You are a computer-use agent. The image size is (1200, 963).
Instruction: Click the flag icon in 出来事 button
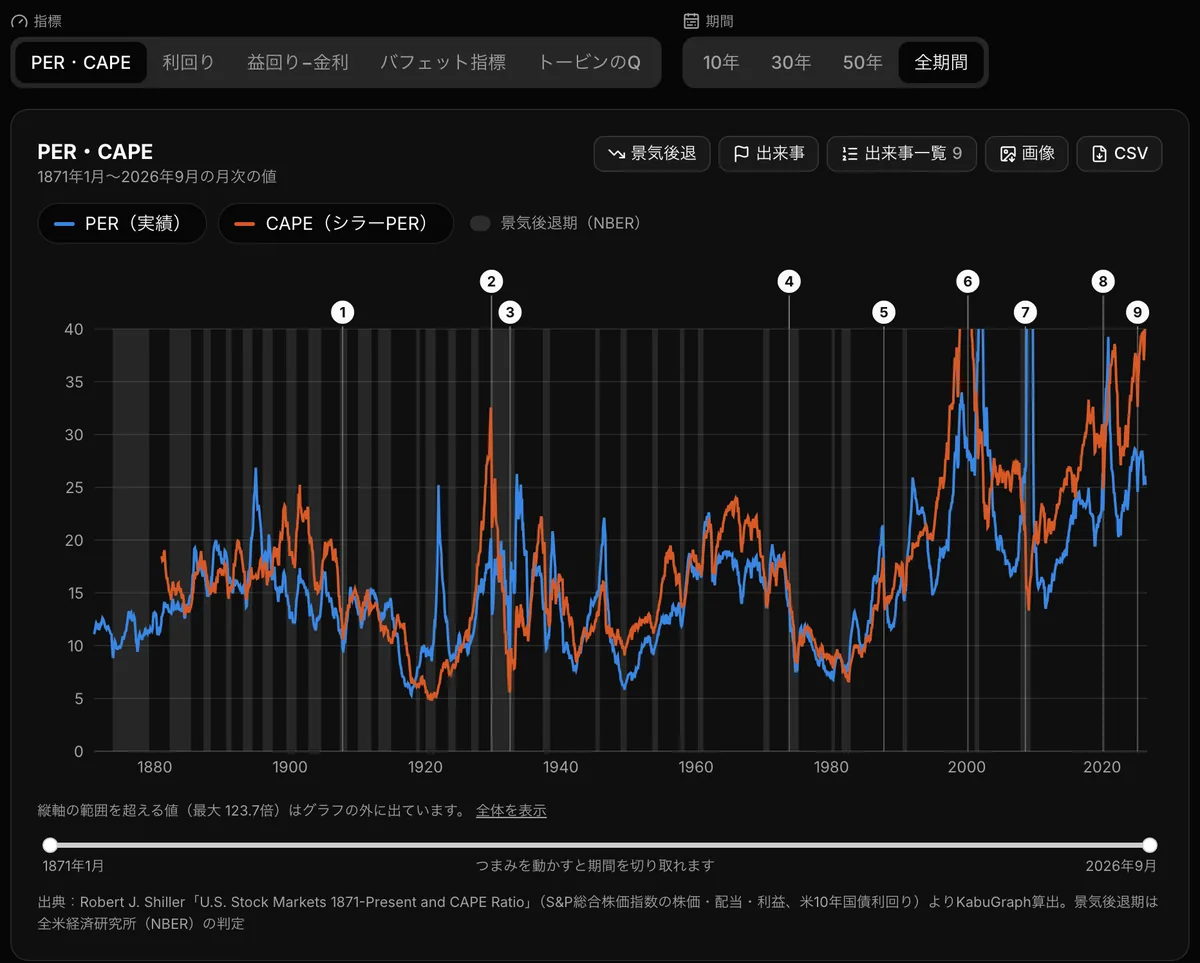[x=741, y=154]
